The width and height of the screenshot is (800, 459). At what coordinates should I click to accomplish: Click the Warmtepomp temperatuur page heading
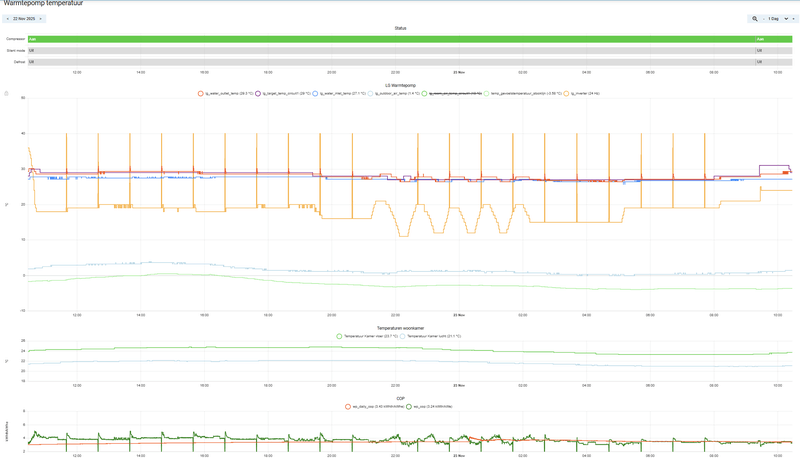click(x=43, y=3)
